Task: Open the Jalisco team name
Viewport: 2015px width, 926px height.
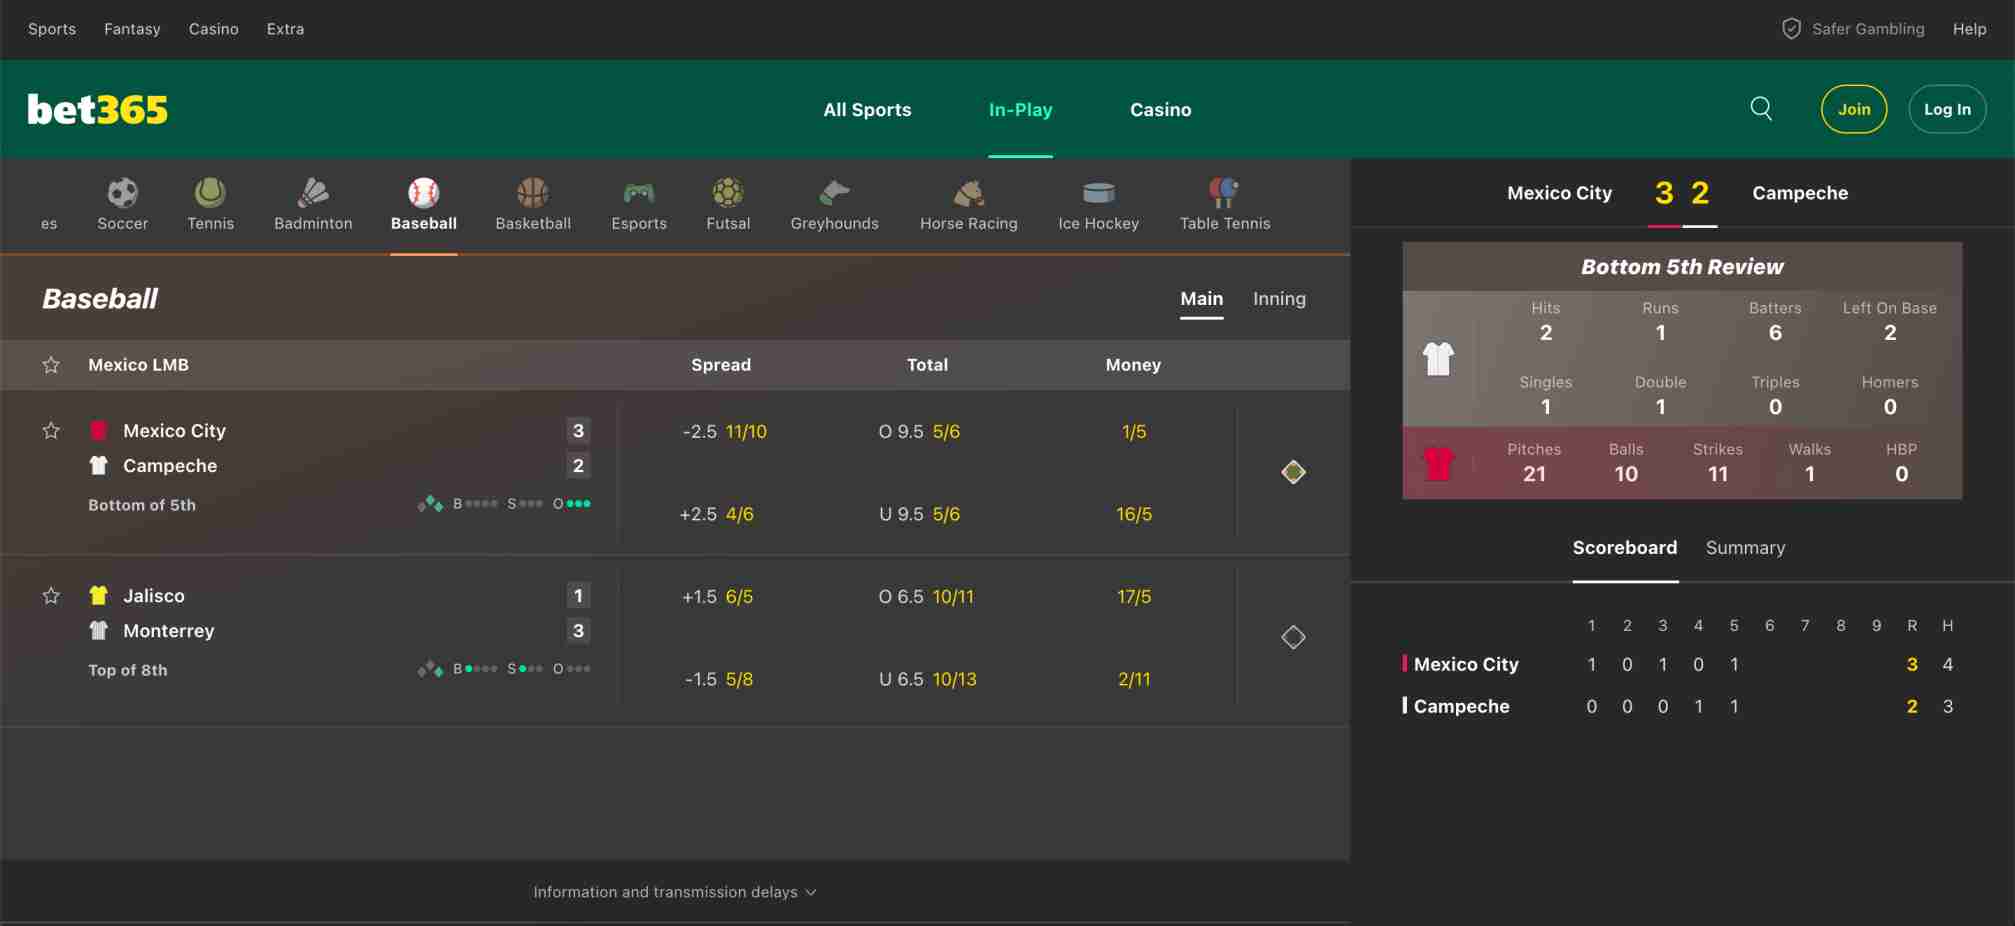Action: (153, 596)
